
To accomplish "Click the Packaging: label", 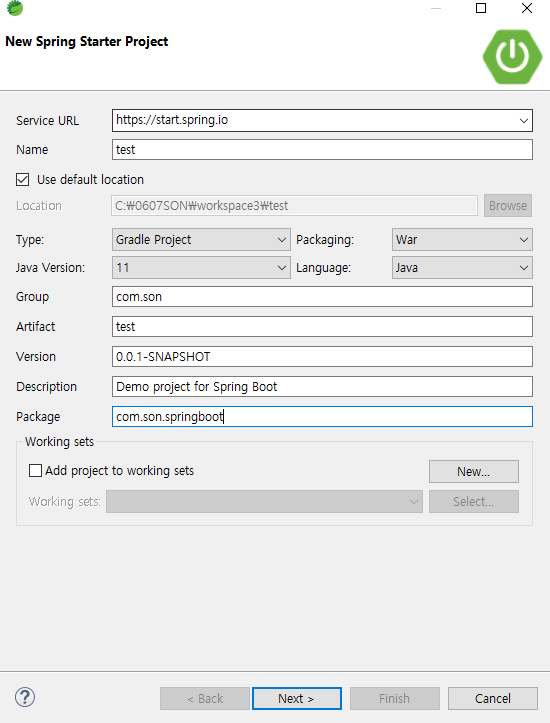I will pyautogui.click(x=325, y=240).
